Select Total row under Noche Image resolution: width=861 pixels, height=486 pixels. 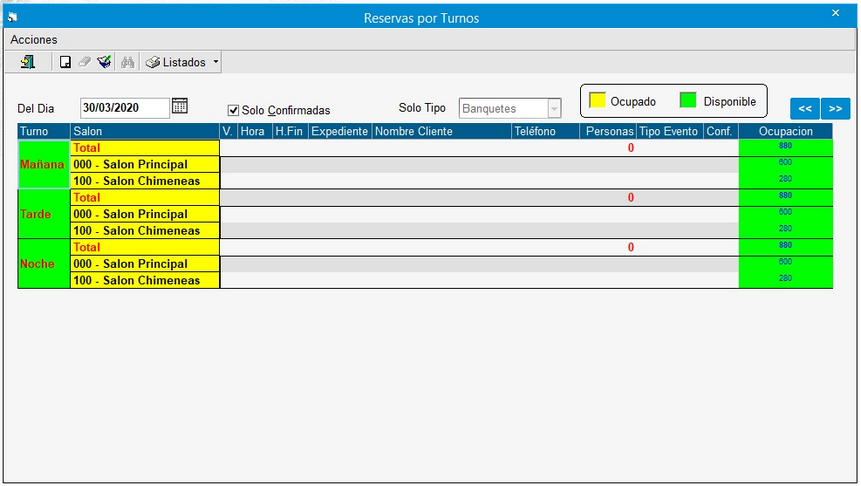pos(145,247)
